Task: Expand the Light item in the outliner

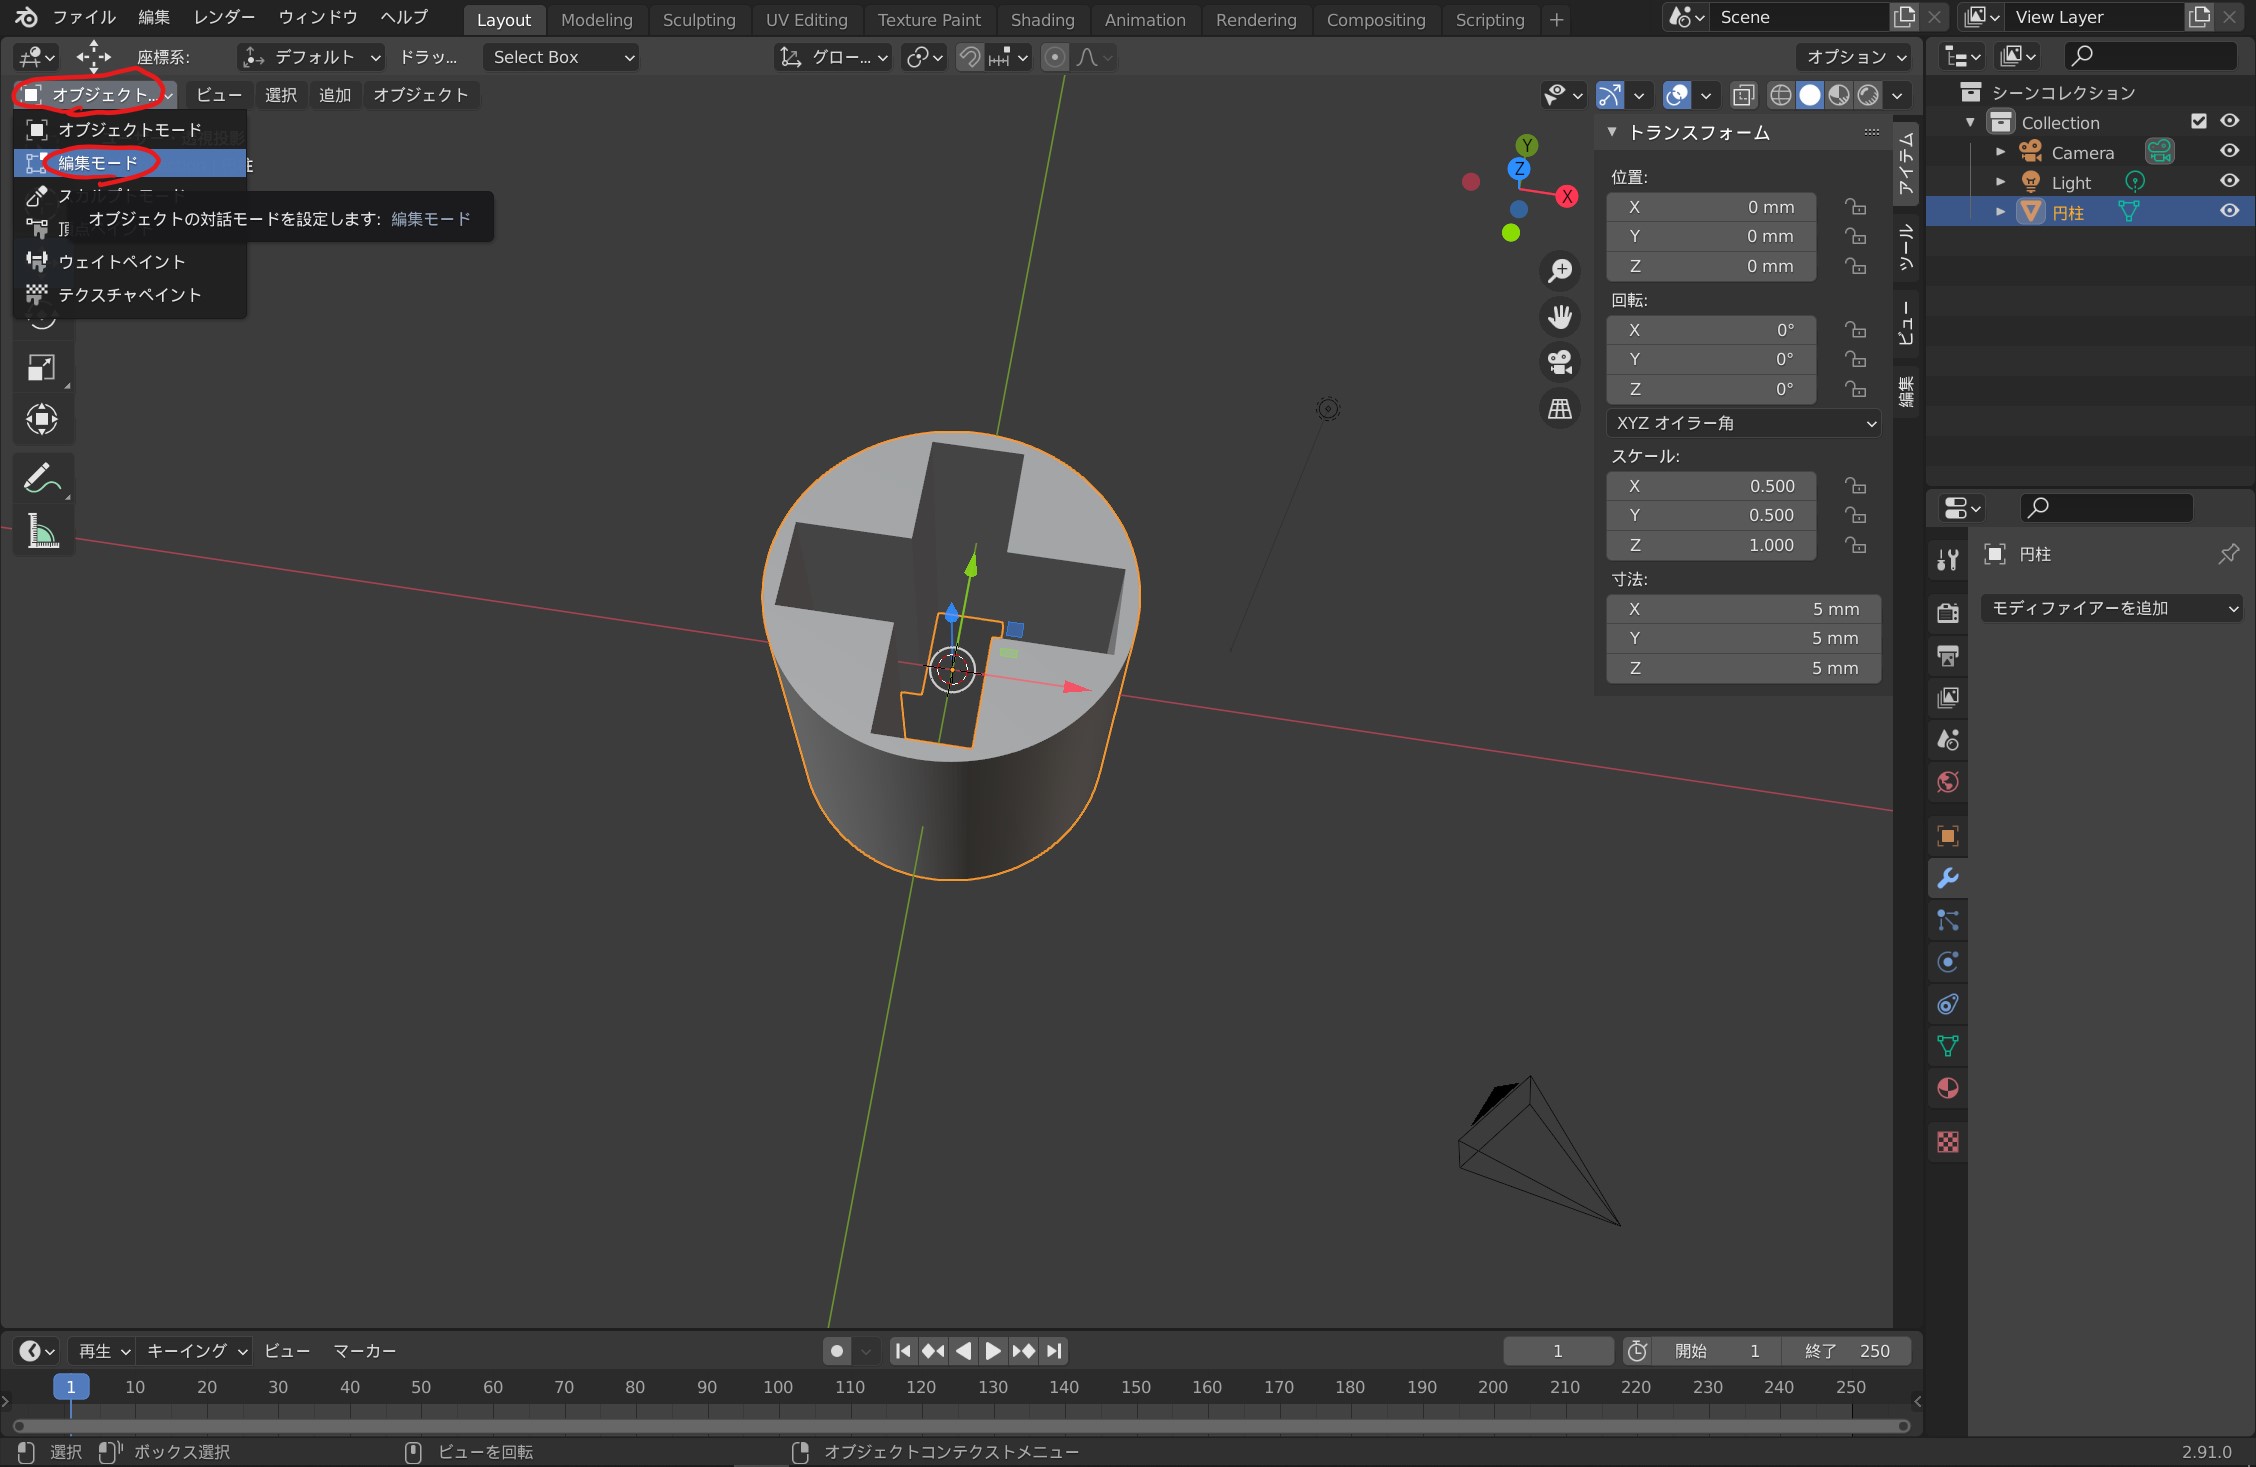Action: tap(2000, 182)
